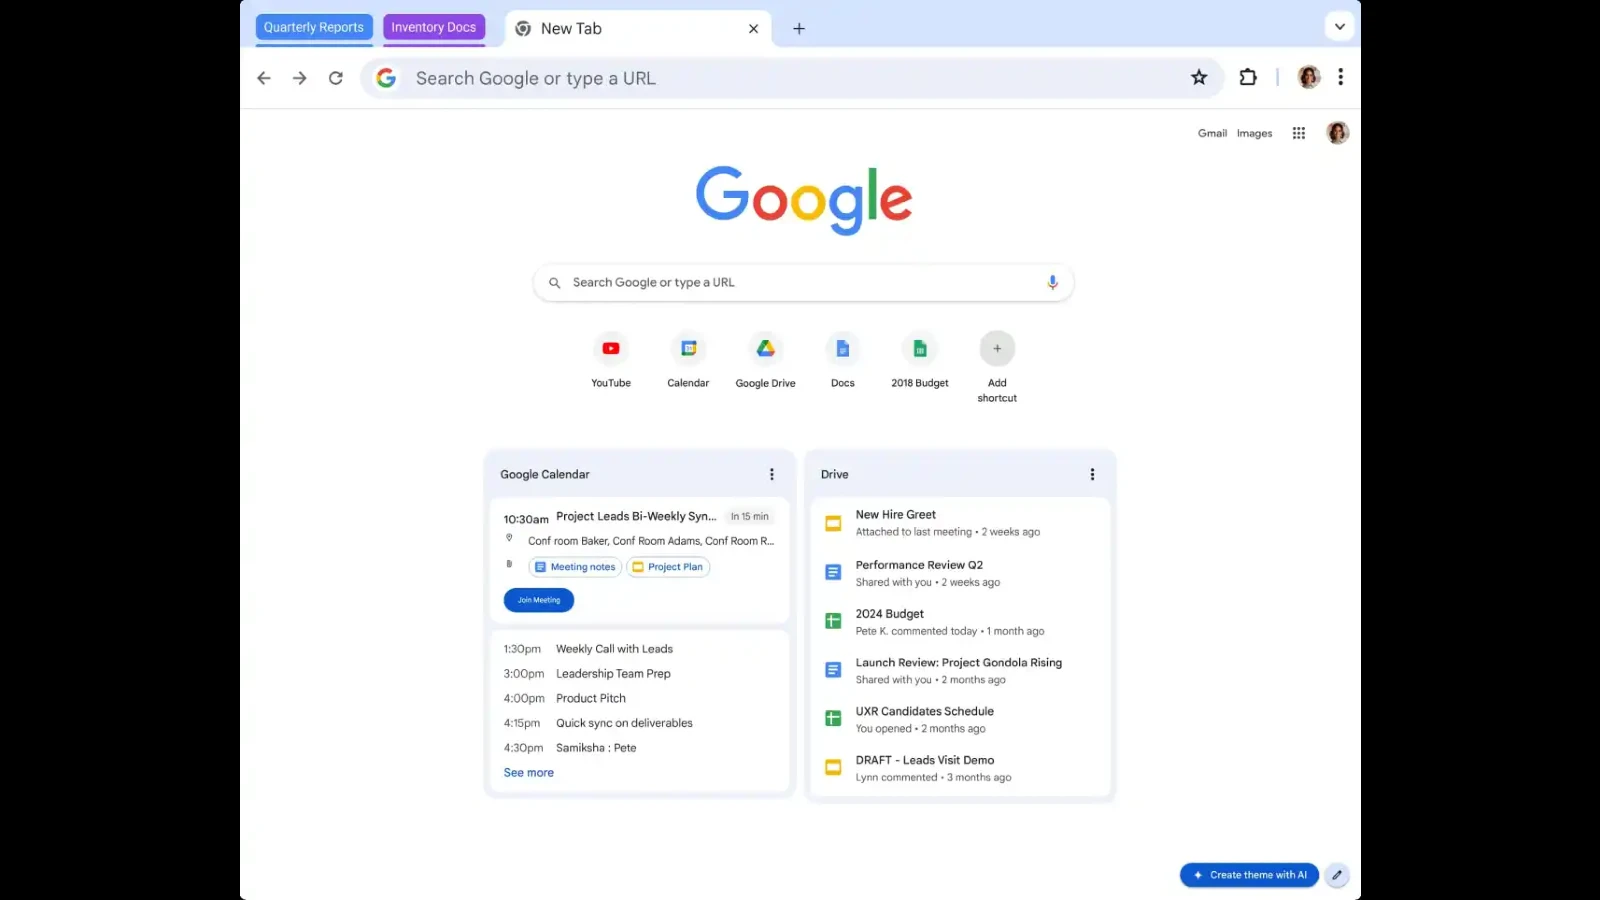Open the Extensions puzzle icon
The height and width of the screenshot is (900, 1600).
pos(1248,77)
